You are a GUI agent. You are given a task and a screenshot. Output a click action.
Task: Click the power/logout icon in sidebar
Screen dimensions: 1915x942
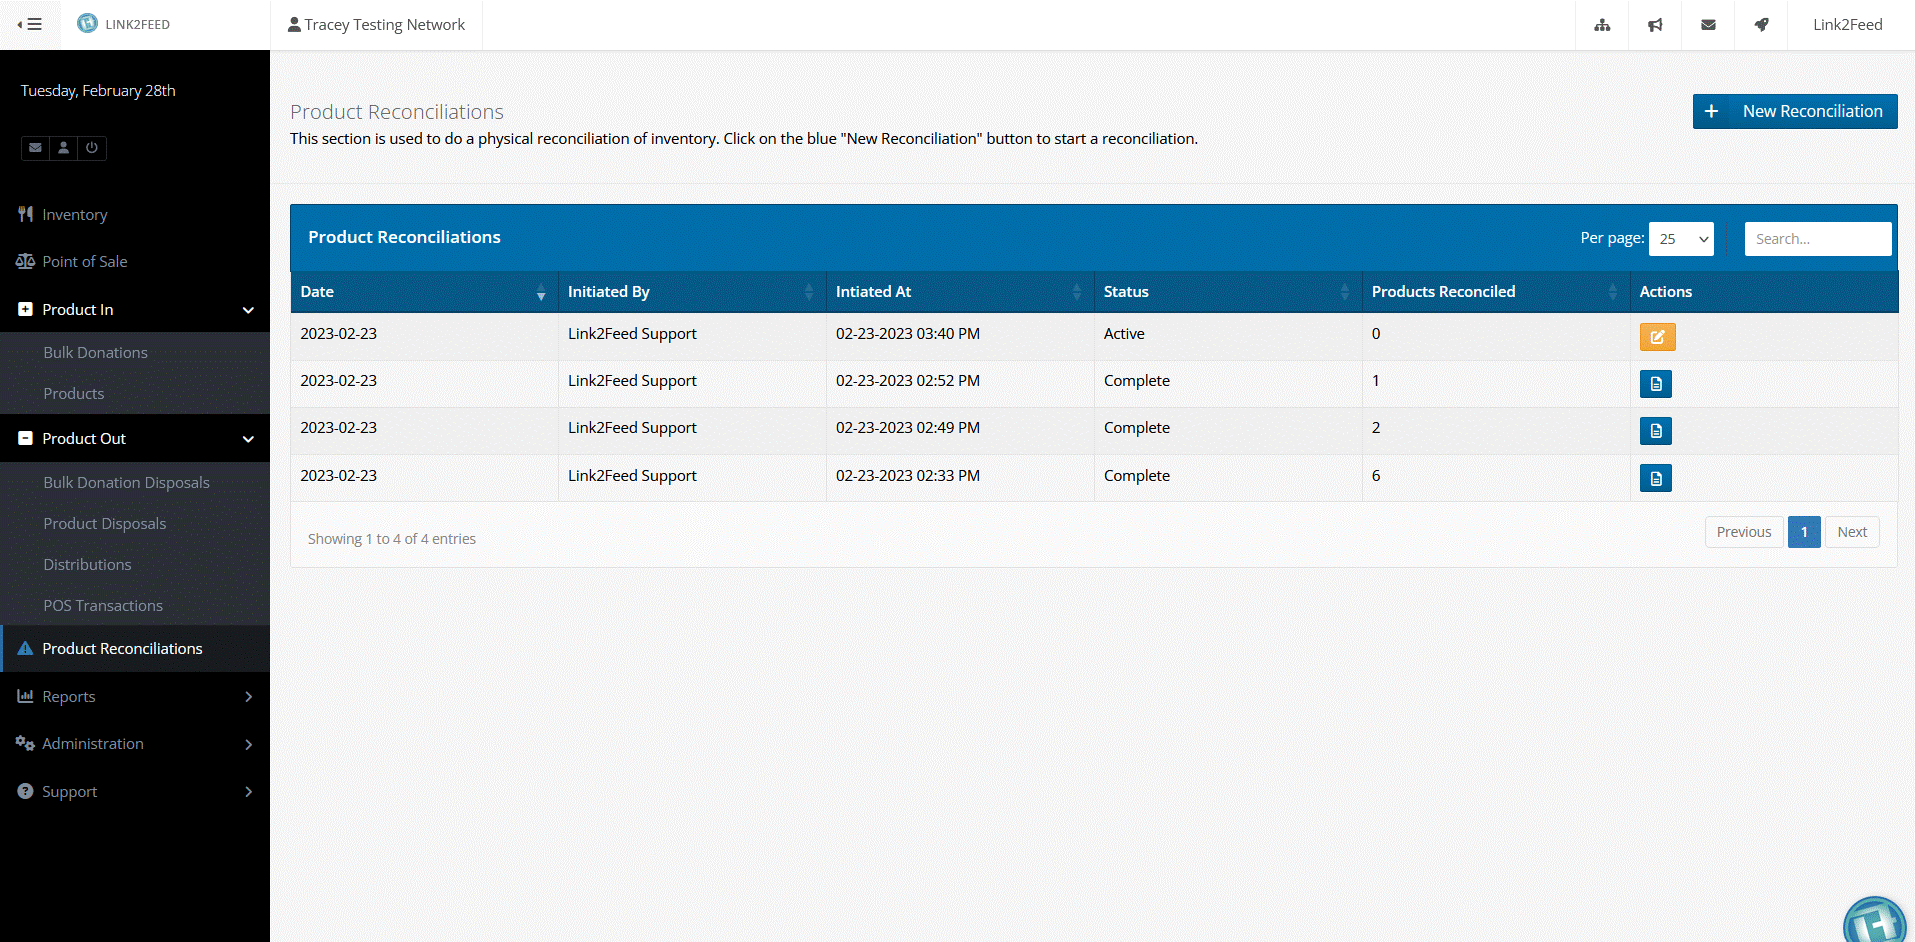click(92, 148)
